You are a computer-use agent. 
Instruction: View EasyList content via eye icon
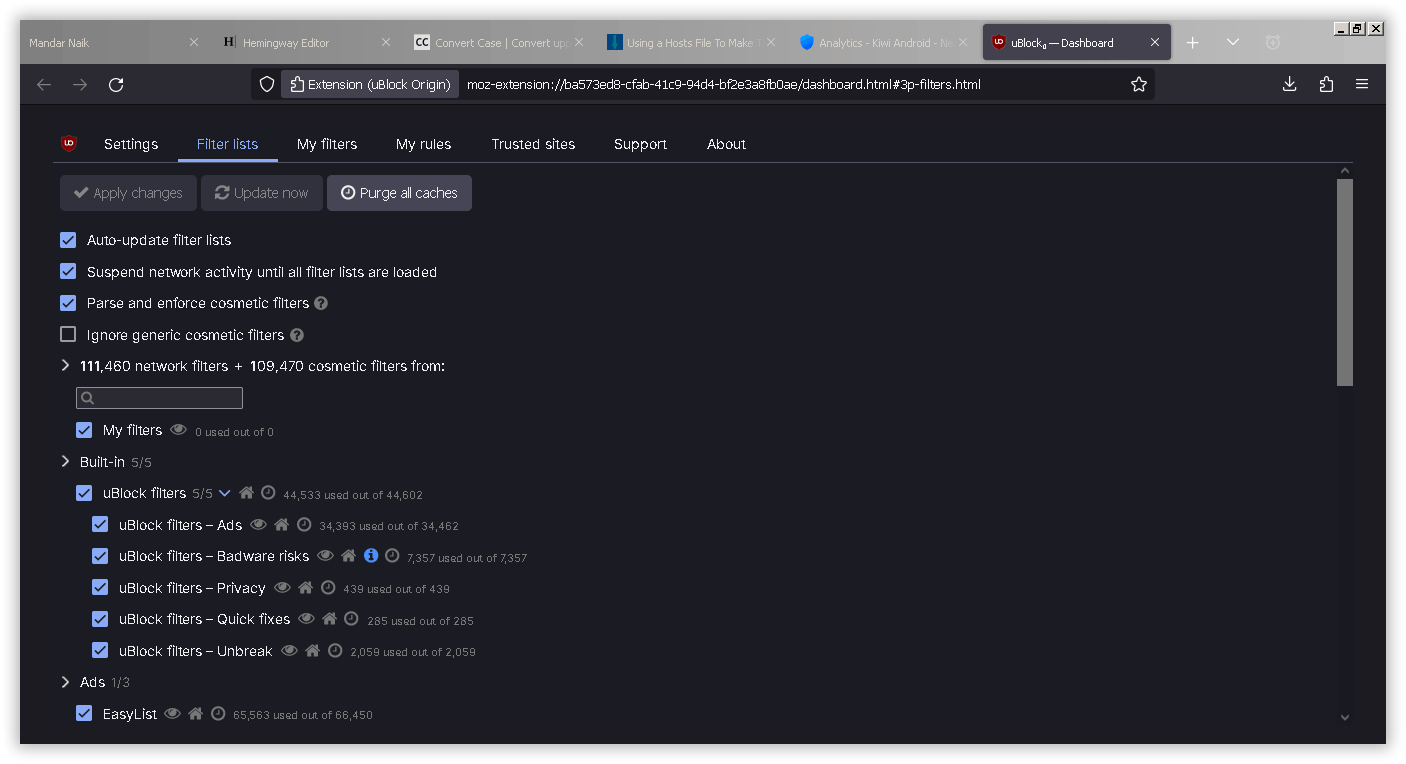(172, 713)
